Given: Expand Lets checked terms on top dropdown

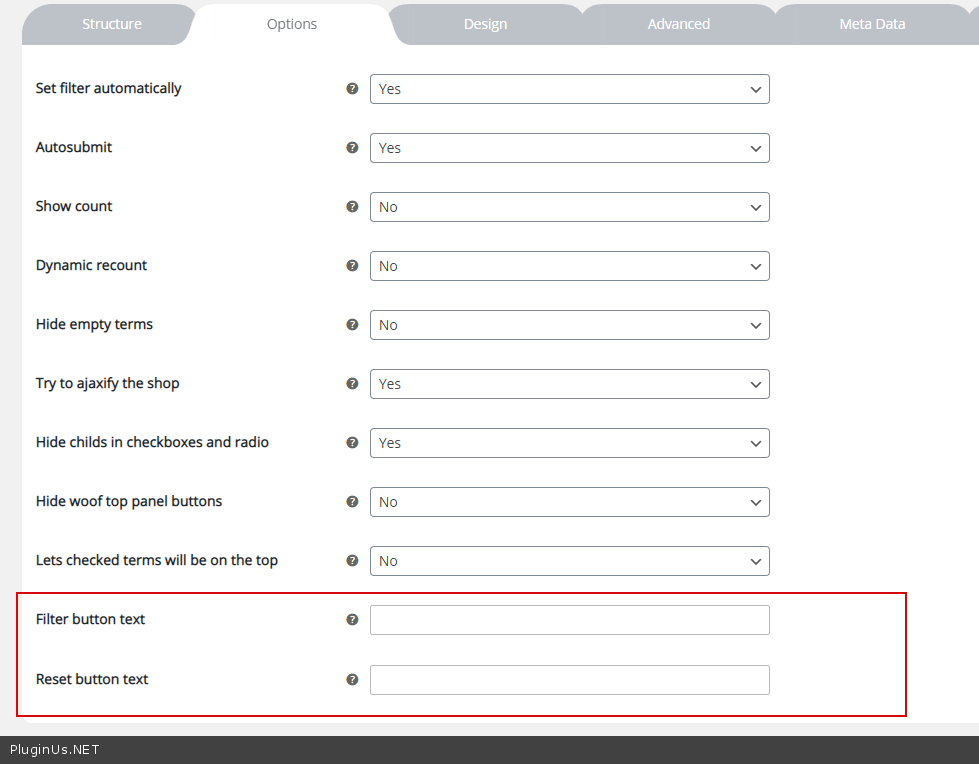Looking at the screenshot, I should 569,561.
